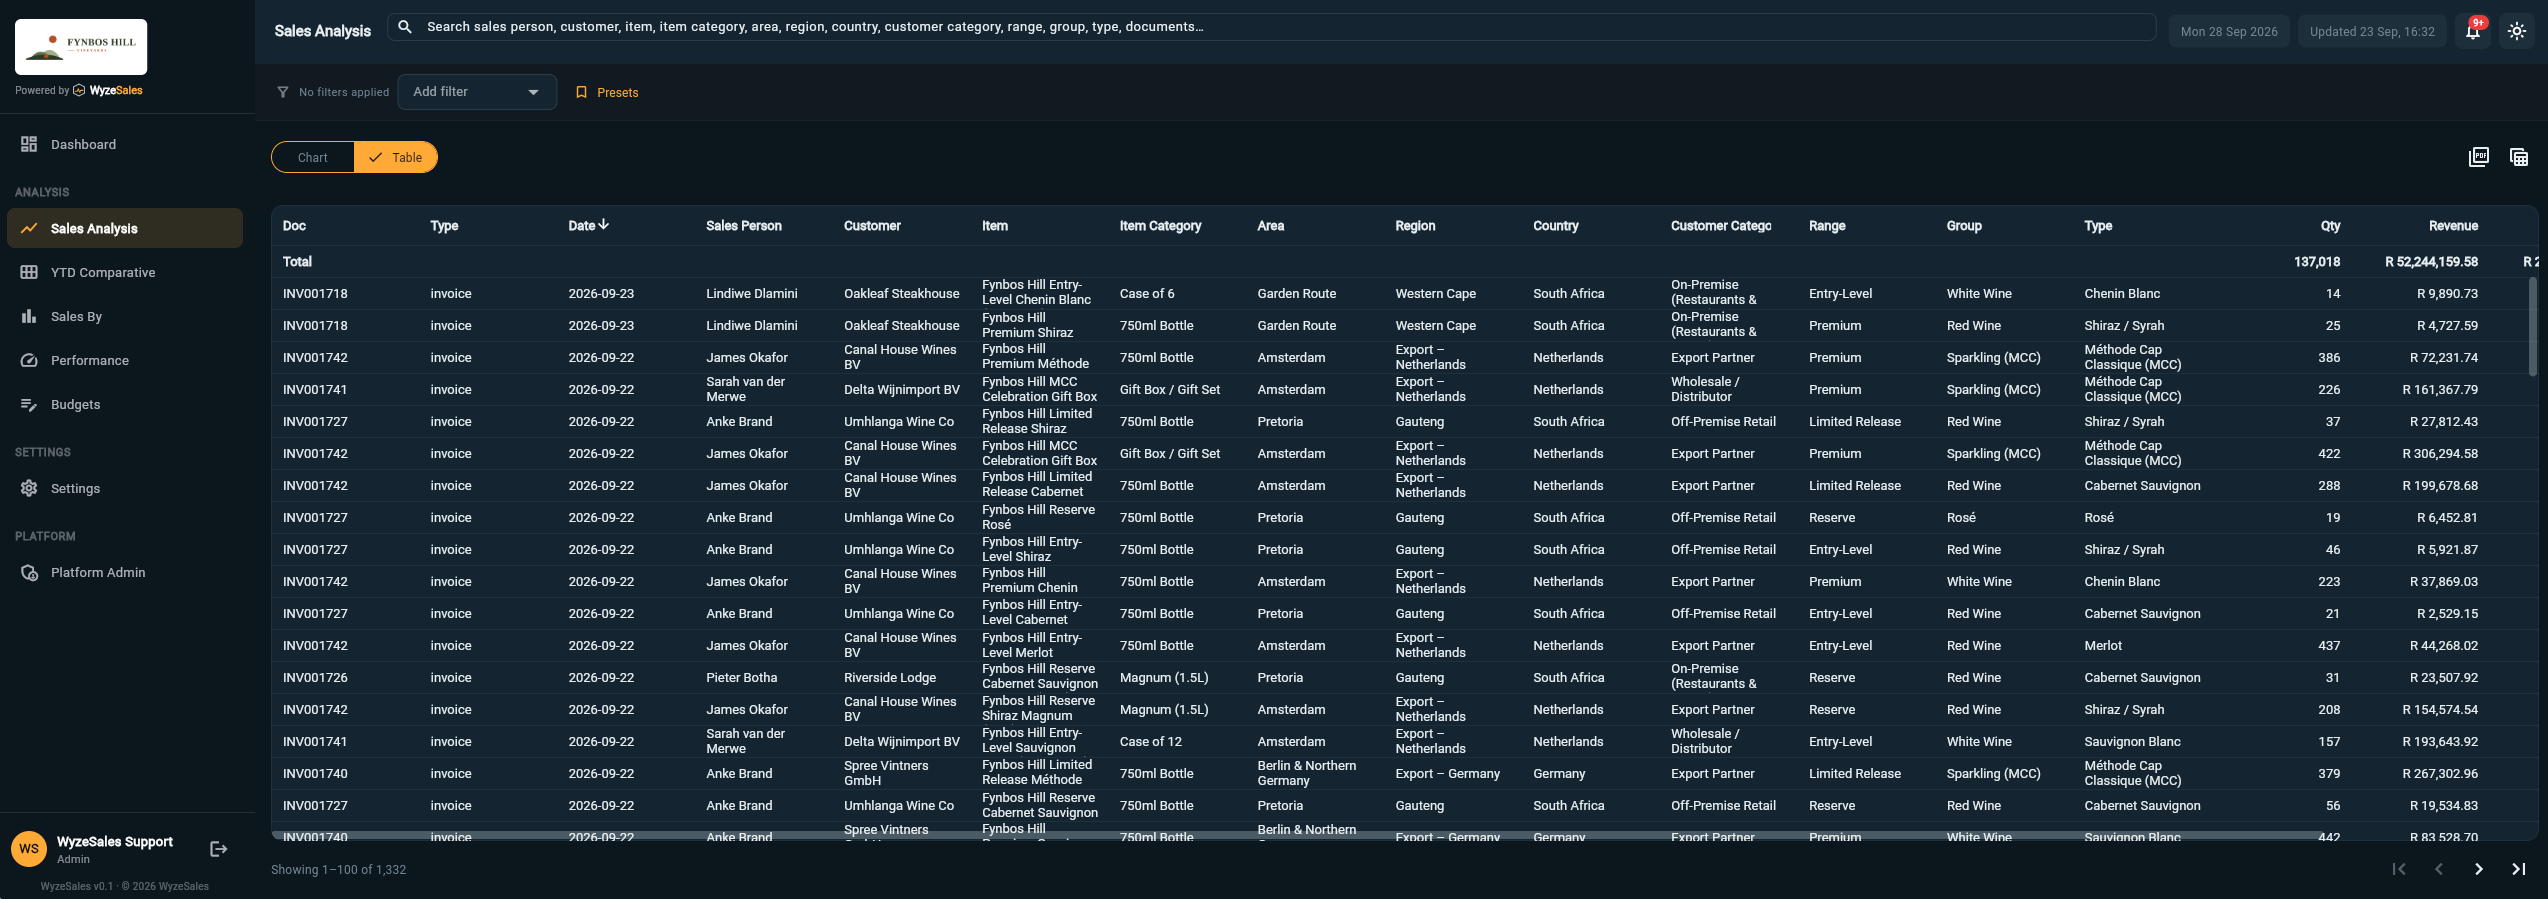This screenshot has width=2548, height=899.
Task: Open the notifications bell
Action: click(2473, 31)
